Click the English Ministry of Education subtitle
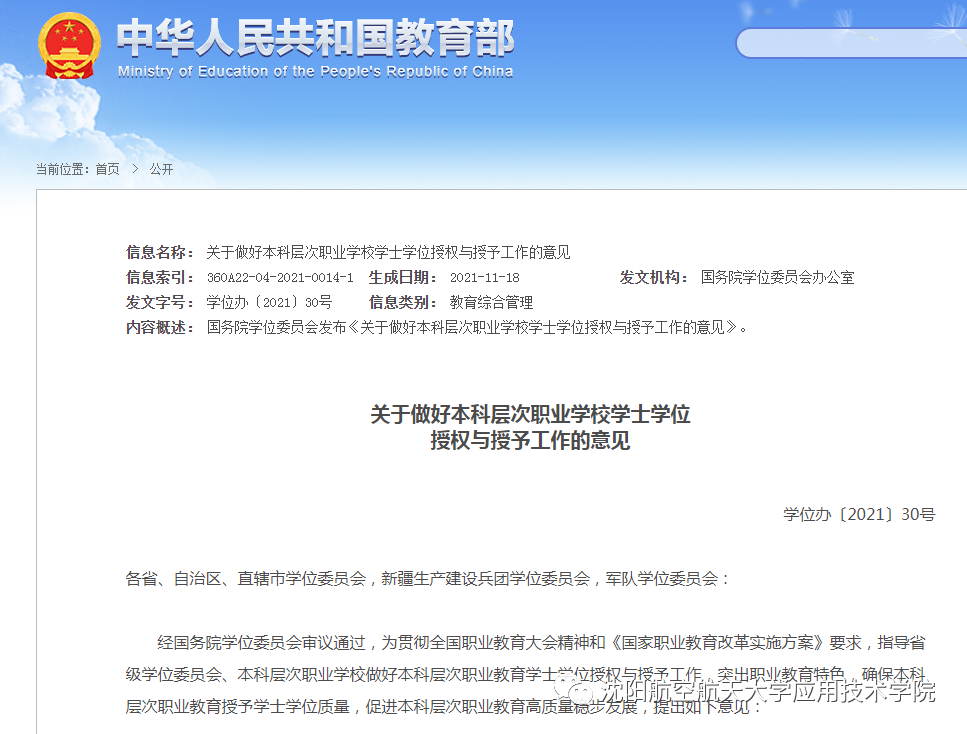This screenshot has height=734, width=967. [x=315, y=72]
